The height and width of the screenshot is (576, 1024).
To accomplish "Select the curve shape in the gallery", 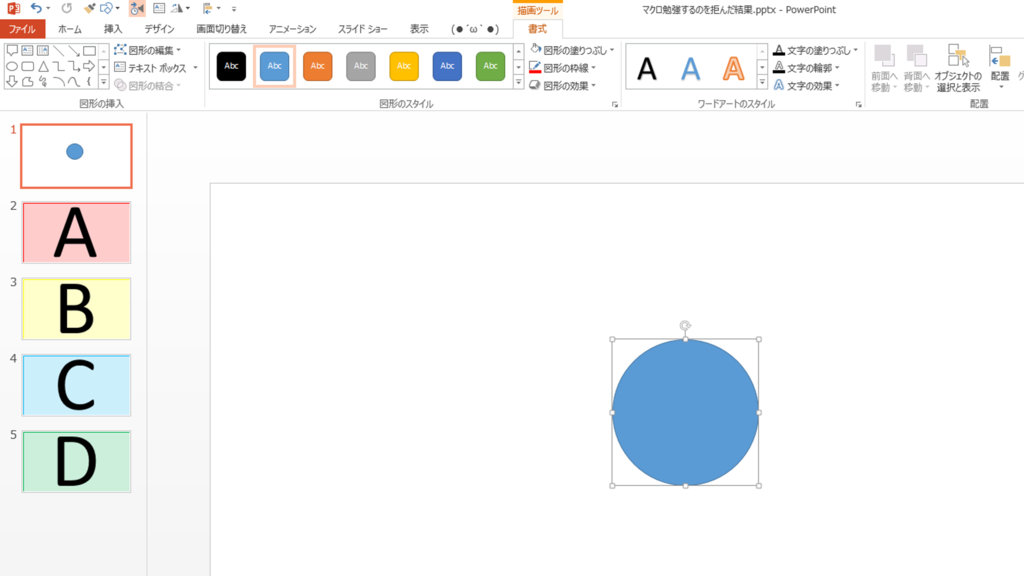I will [x=74, y=82].
